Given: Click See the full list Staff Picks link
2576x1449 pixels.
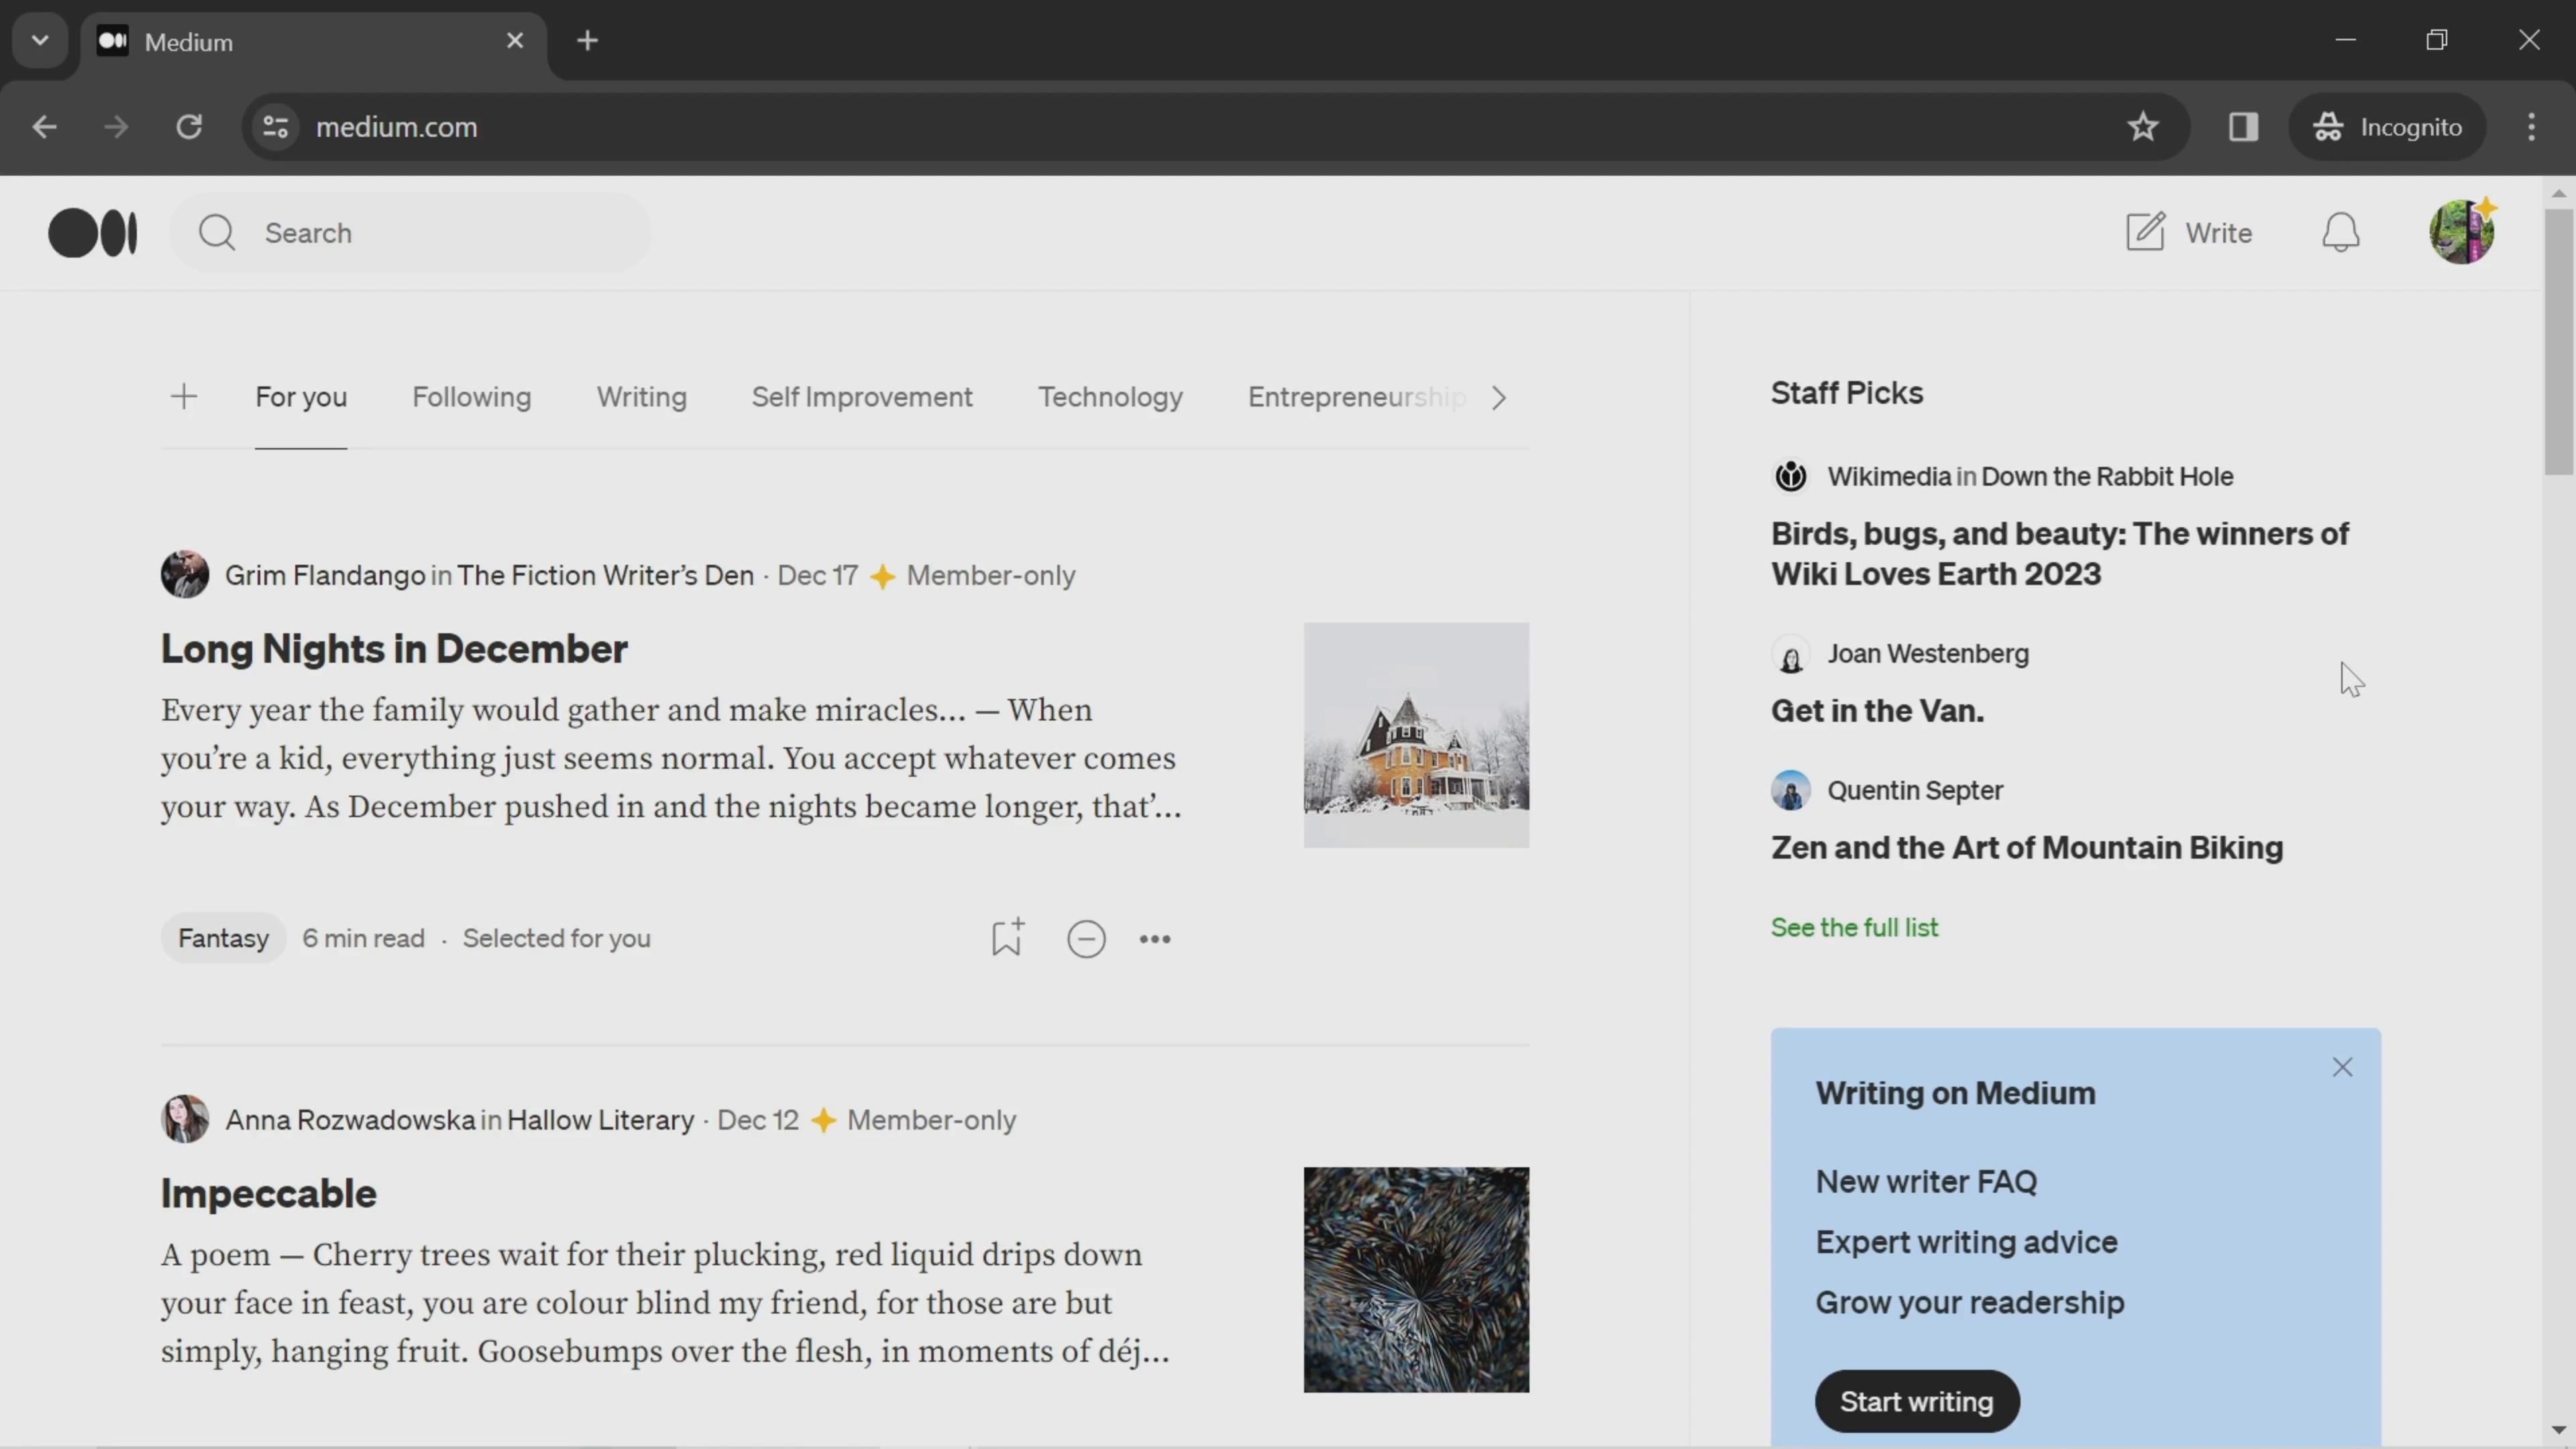Looking at the screenshot, I should click(1854, 927).
